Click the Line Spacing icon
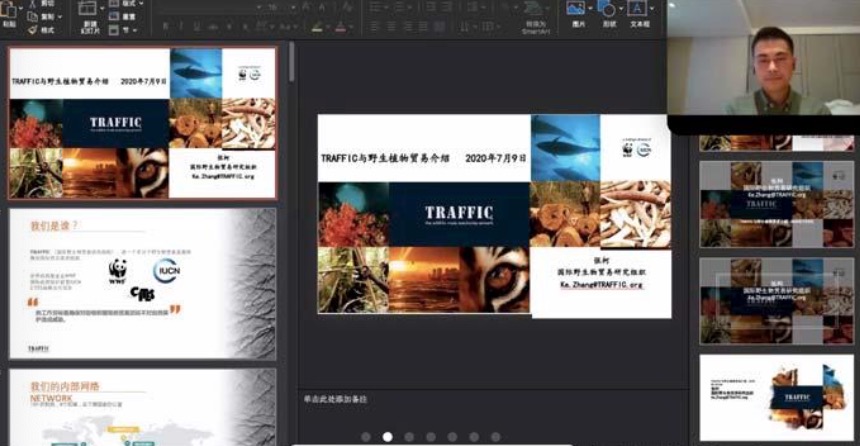The width and height of the screenshot is (860, 446). (474, 7)
